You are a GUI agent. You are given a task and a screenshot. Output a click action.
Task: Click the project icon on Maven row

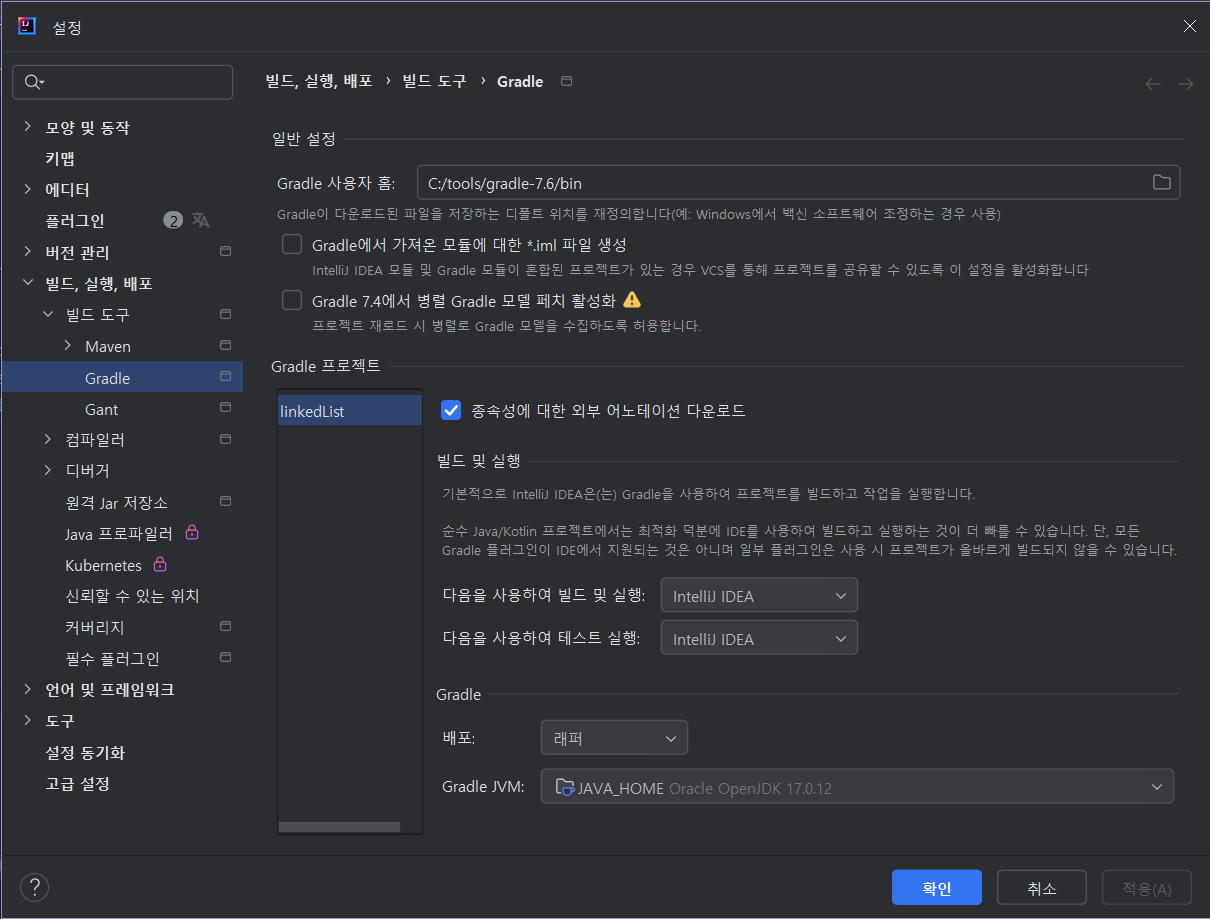tap(225, 346)
